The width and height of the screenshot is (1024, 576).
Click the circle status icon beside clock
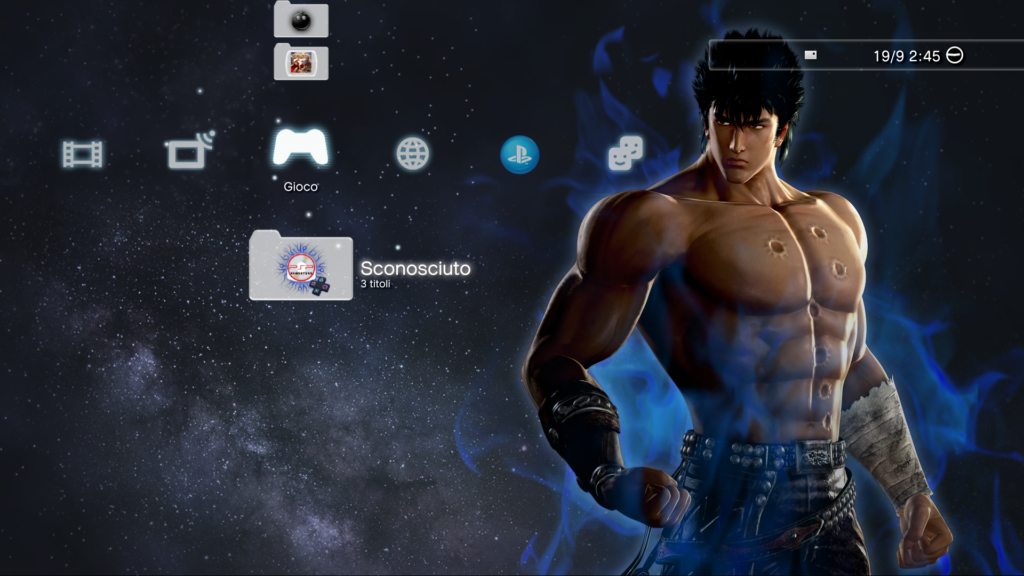tap(955, 56)
